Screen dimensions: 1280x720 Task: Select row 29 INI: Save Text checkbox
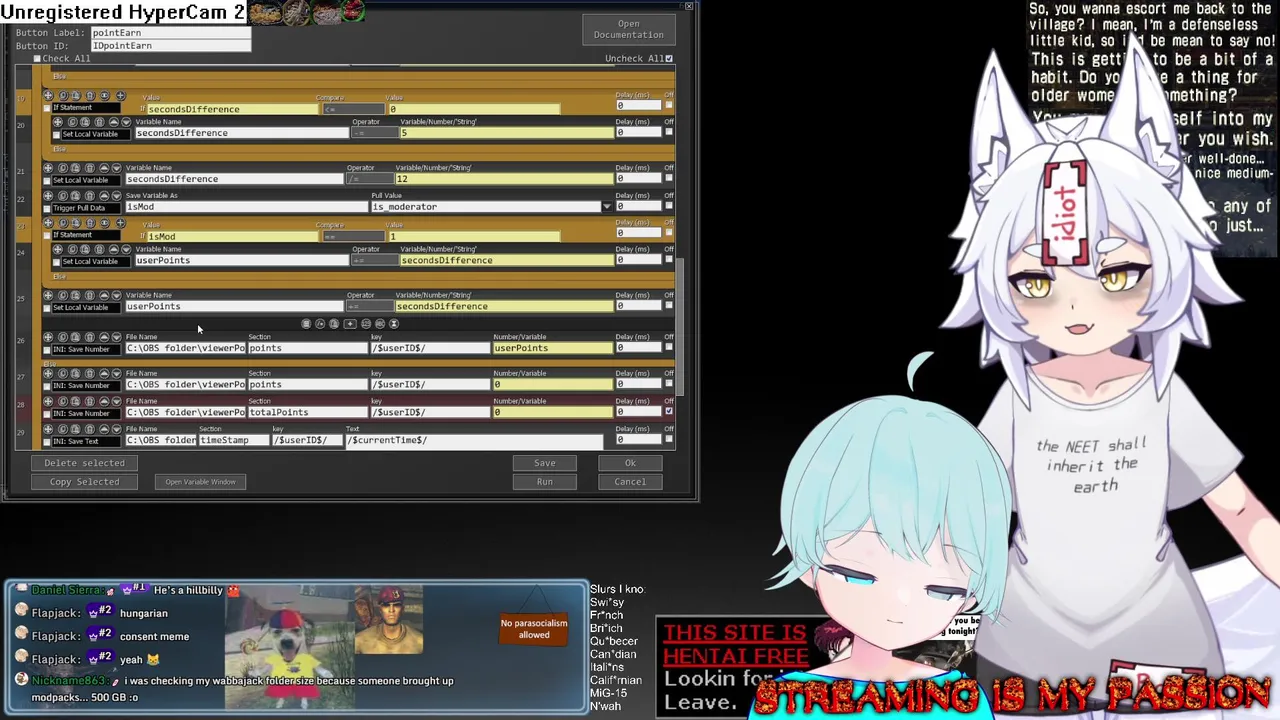click(47, 442)
